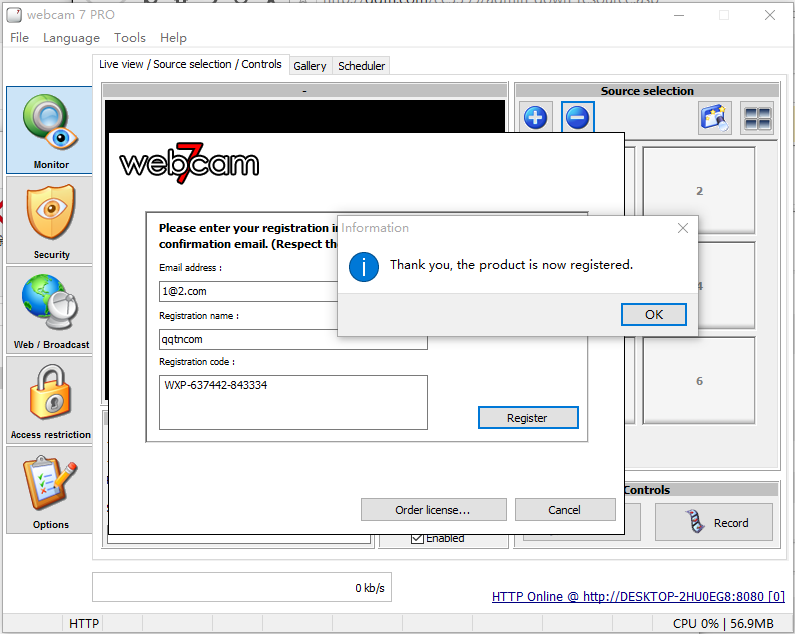Open the HTTP Online server link

tap(638, 597)
